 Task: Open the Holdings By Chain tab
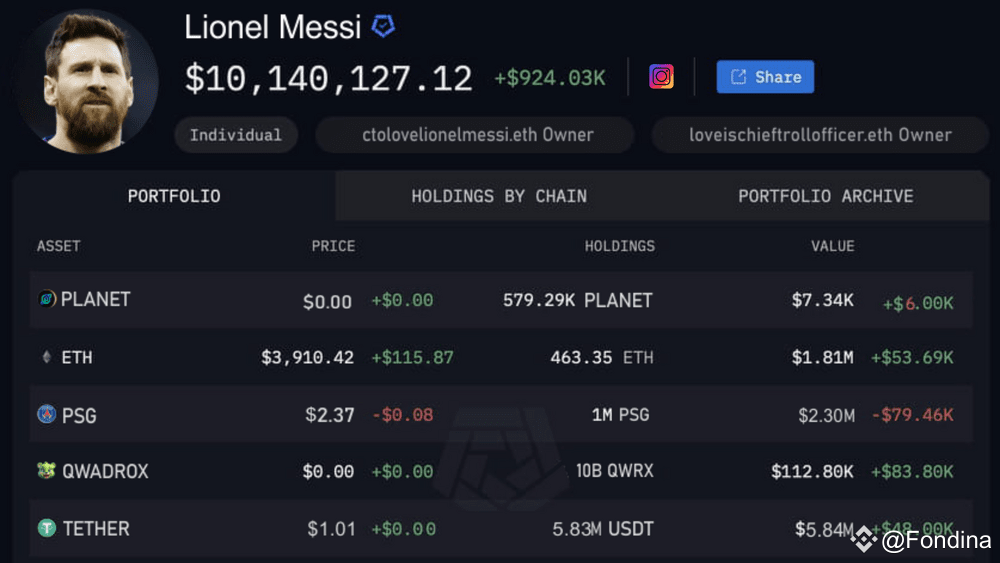[499, 196]
